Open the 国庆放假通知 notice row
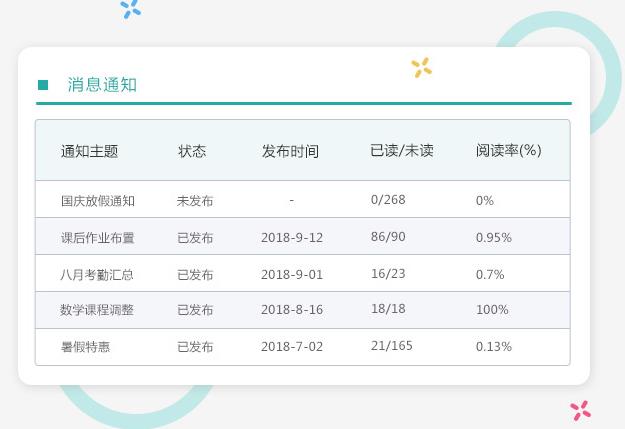Screen dimensions: 625x429 click(303, 199)
